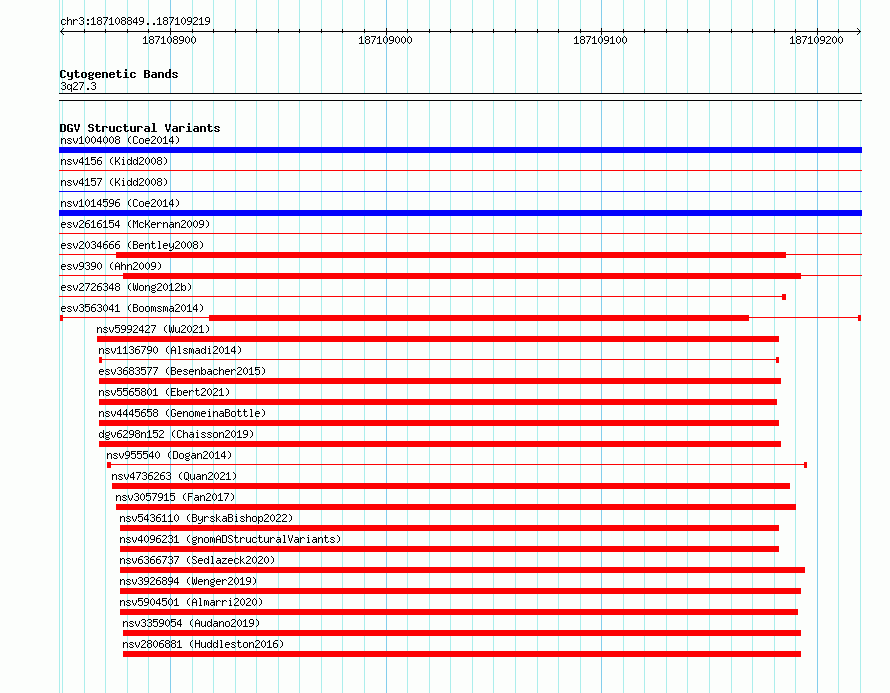This screenshot has width=890, height=693.
Task: Select nsv6366737 (Sedlazeck2020) label
Action: [x=197, y=560]
